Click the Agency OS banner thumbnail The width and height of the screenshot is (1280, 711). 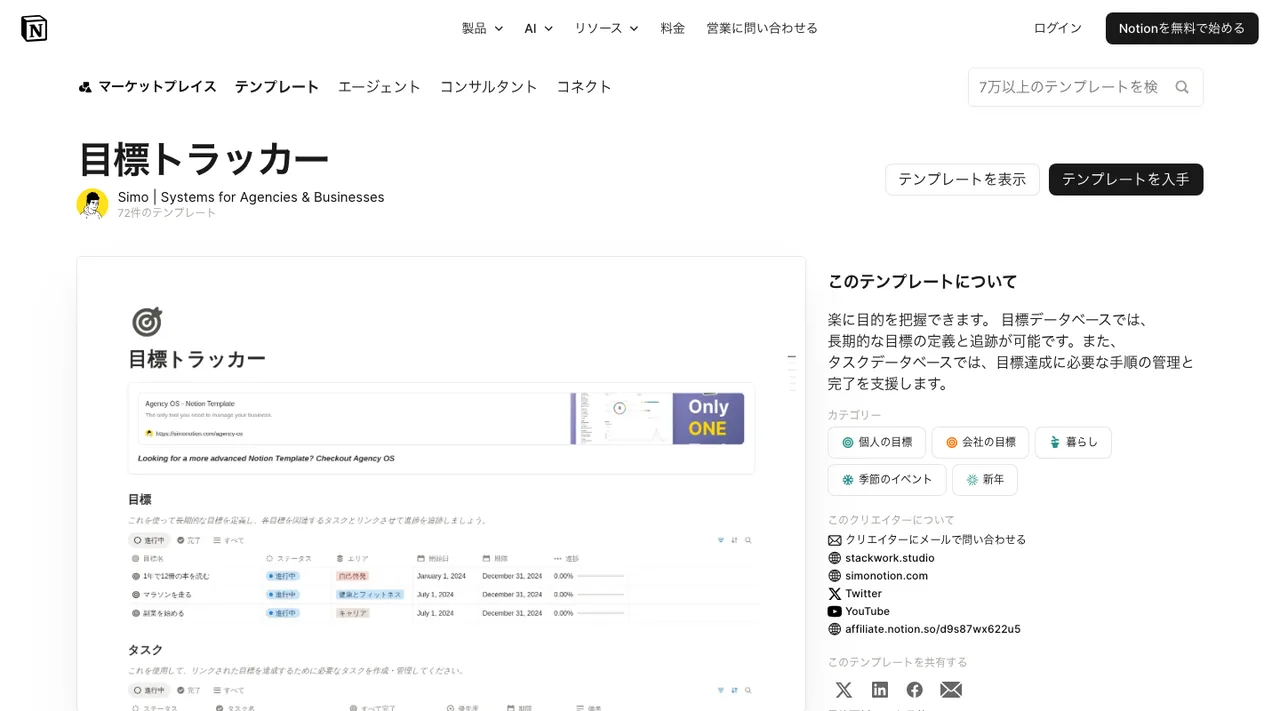point(657,419)
